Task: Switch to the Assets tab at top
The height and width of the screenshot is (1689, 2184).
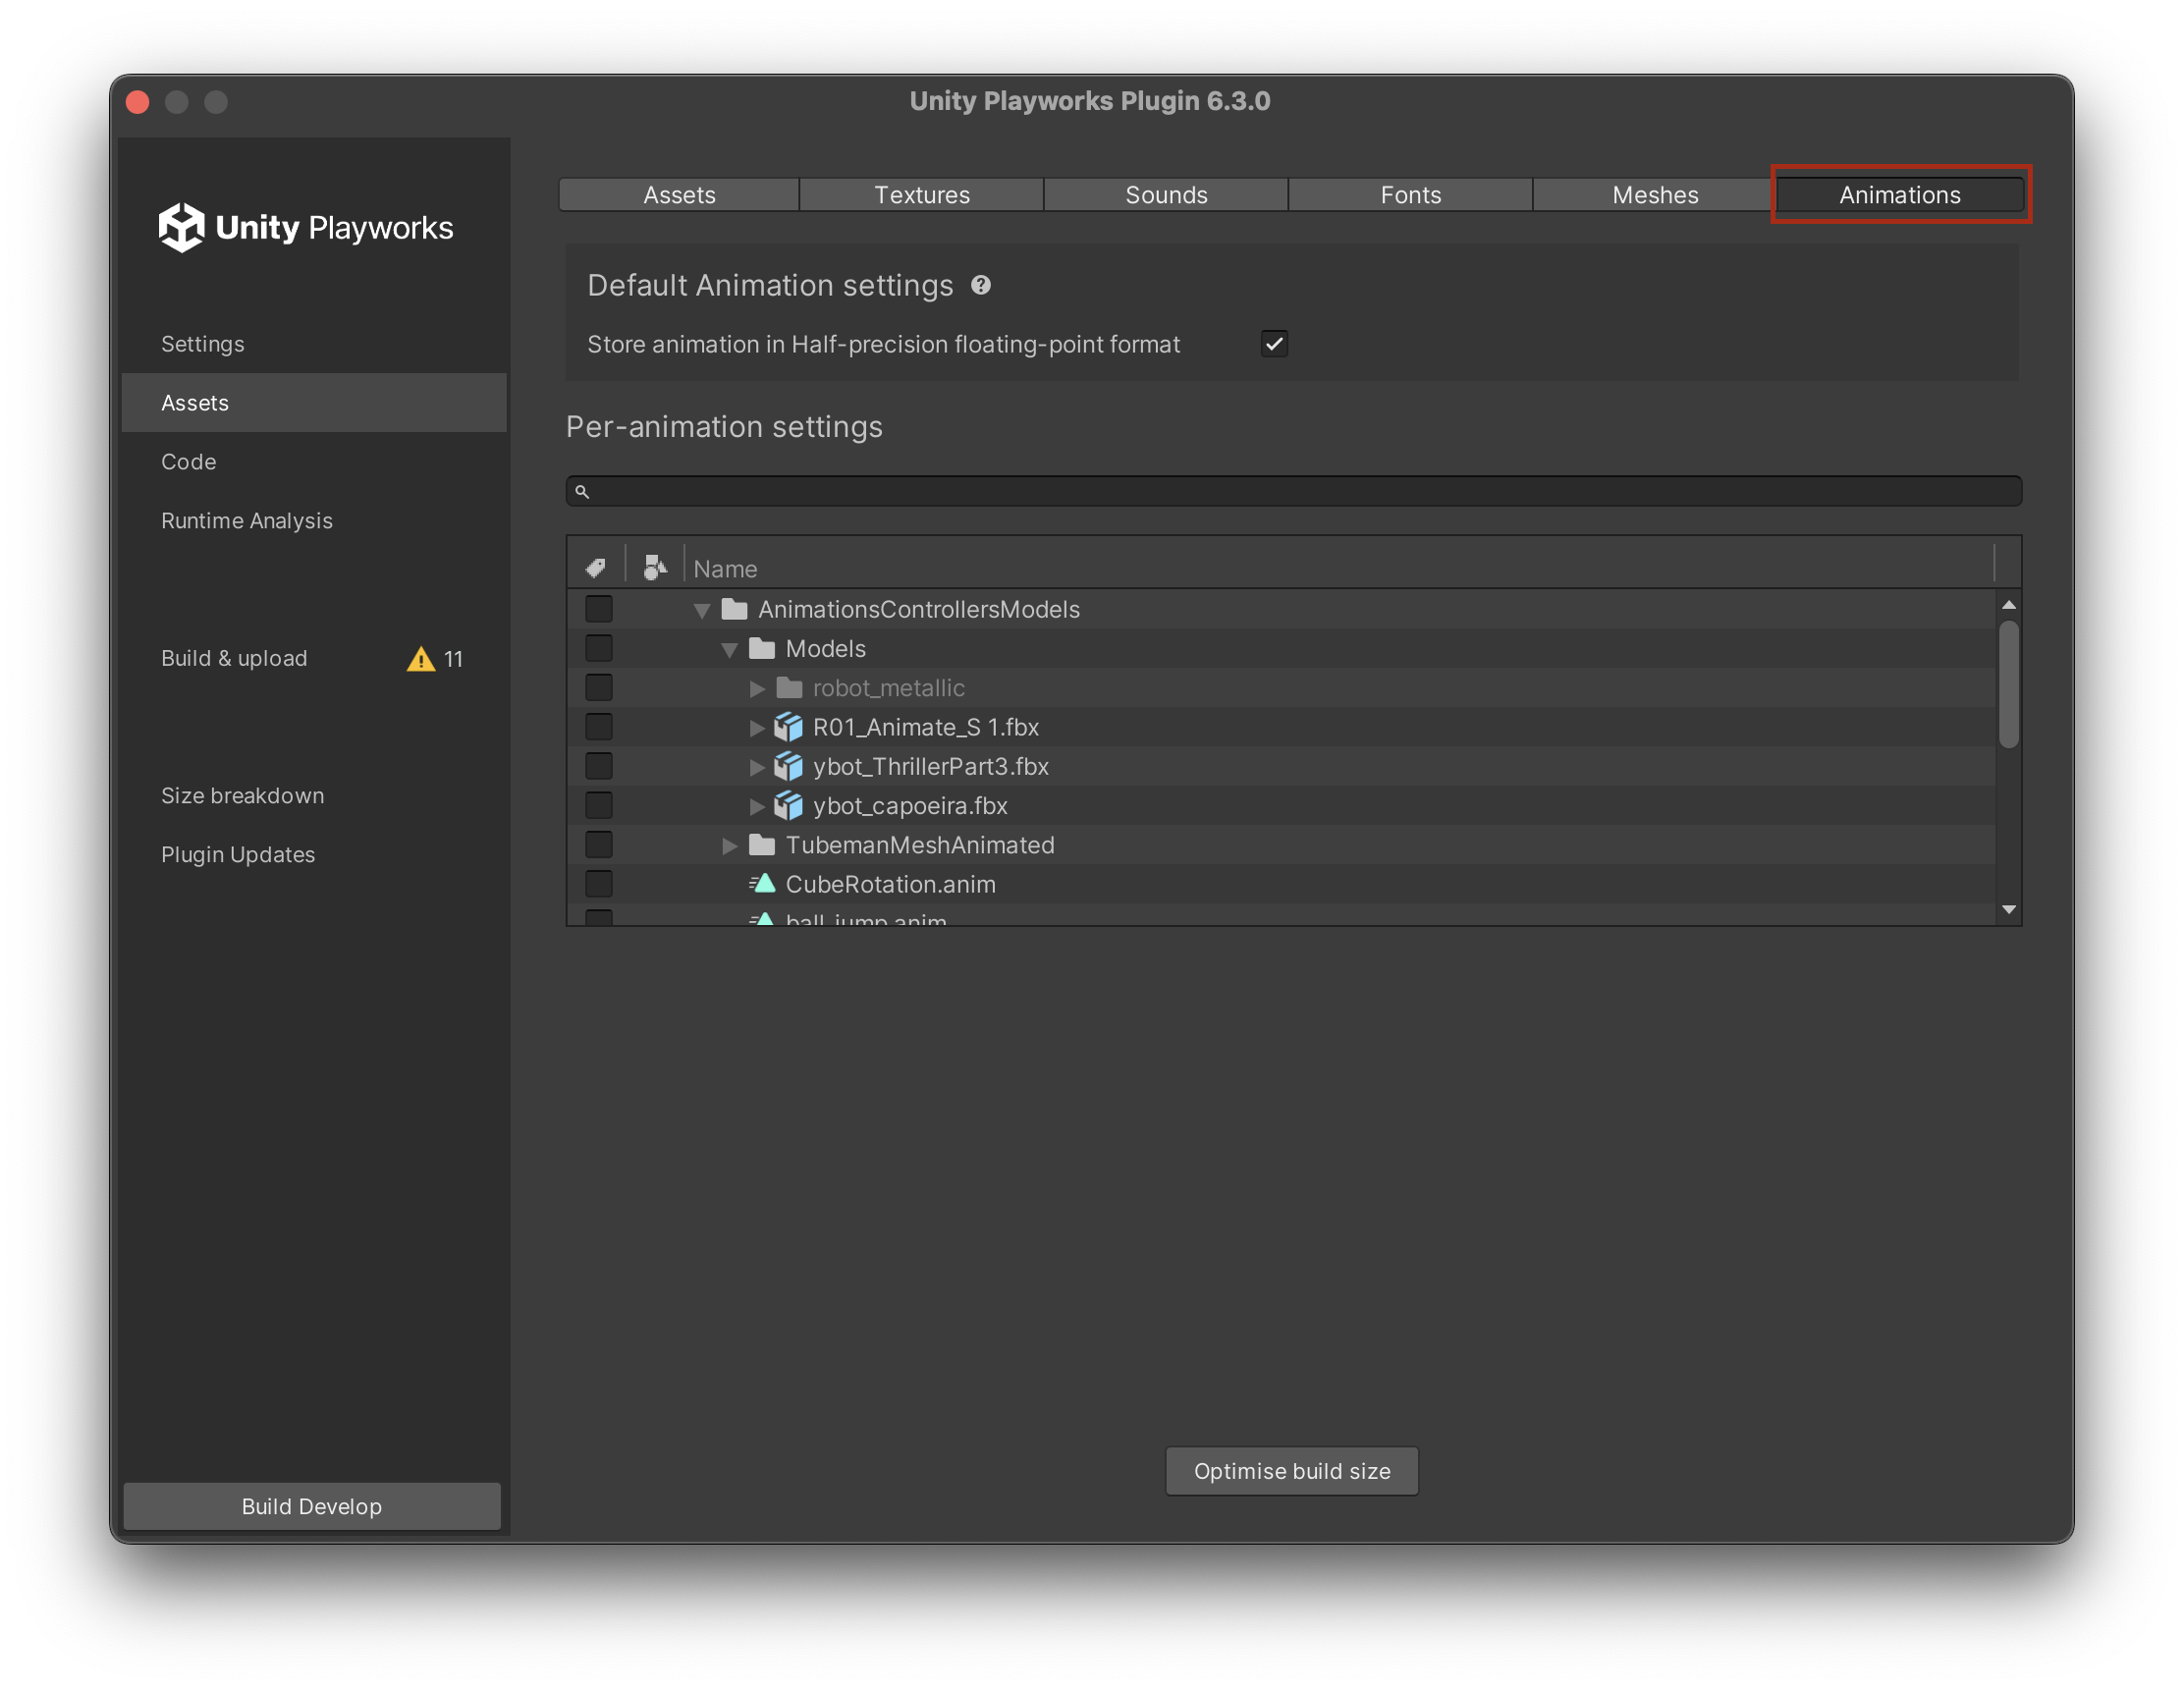Action: [x=679, y=195]
